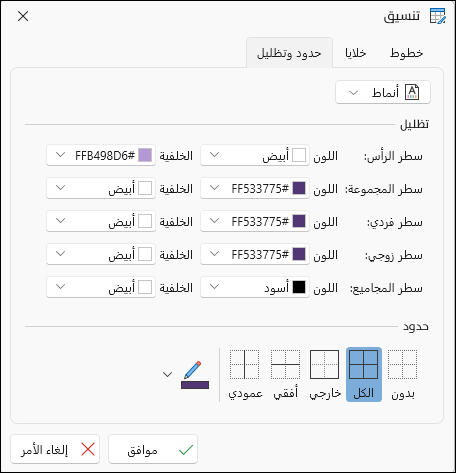This screenshot has width=456, height=473.
Task: Open the أنماط styles dropdown
Action: (383, 92)
